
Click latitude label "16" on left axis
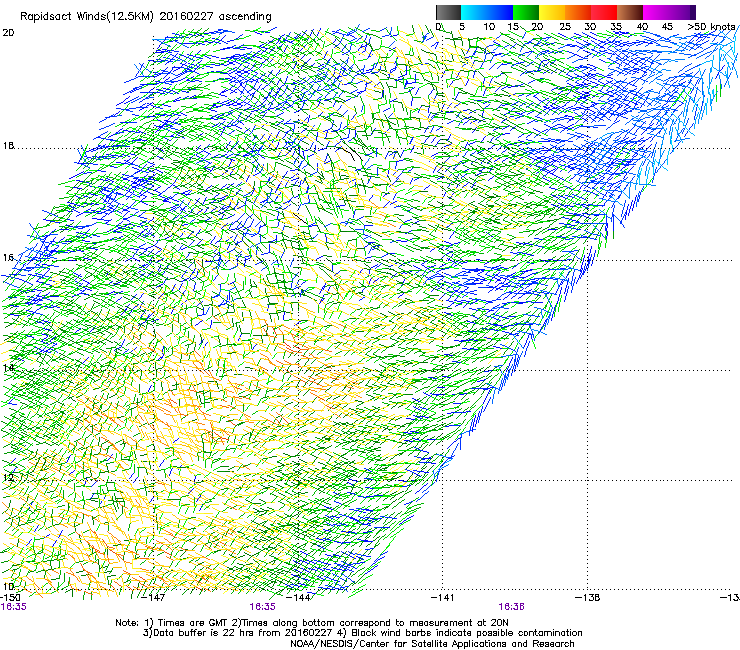pyautogui.click(x=8, y=258)
